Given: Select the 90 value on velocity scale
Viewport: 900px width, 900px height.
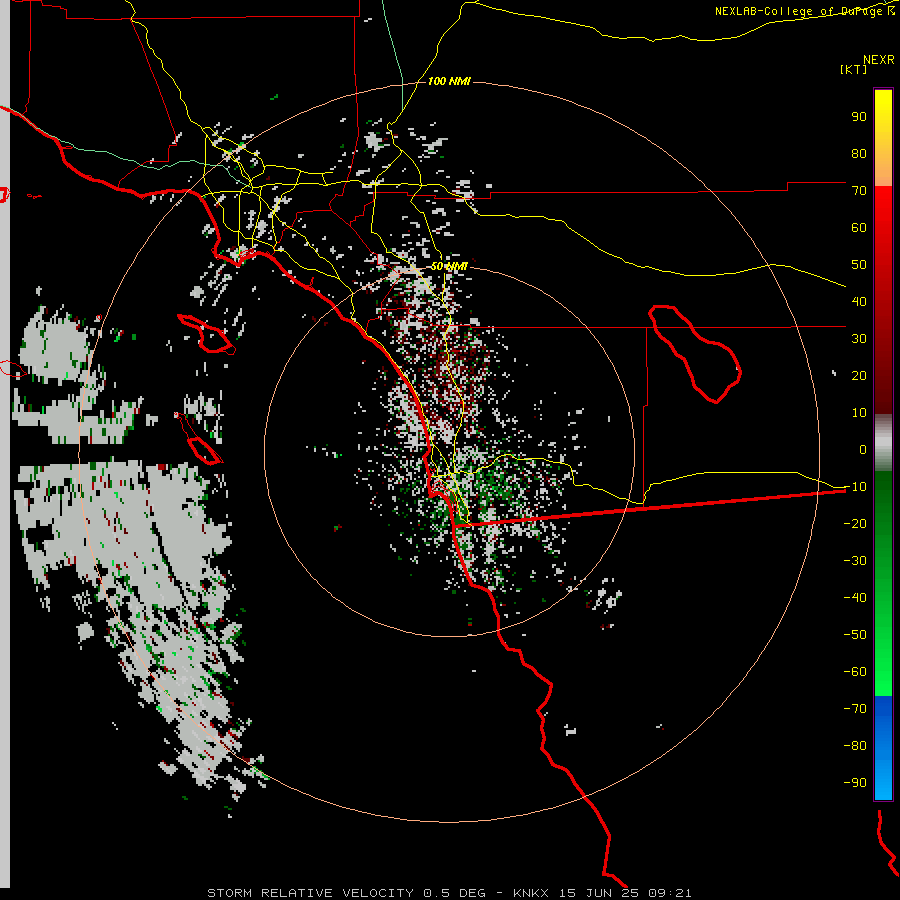Looking at the screenshot, I should click(859, 117).
